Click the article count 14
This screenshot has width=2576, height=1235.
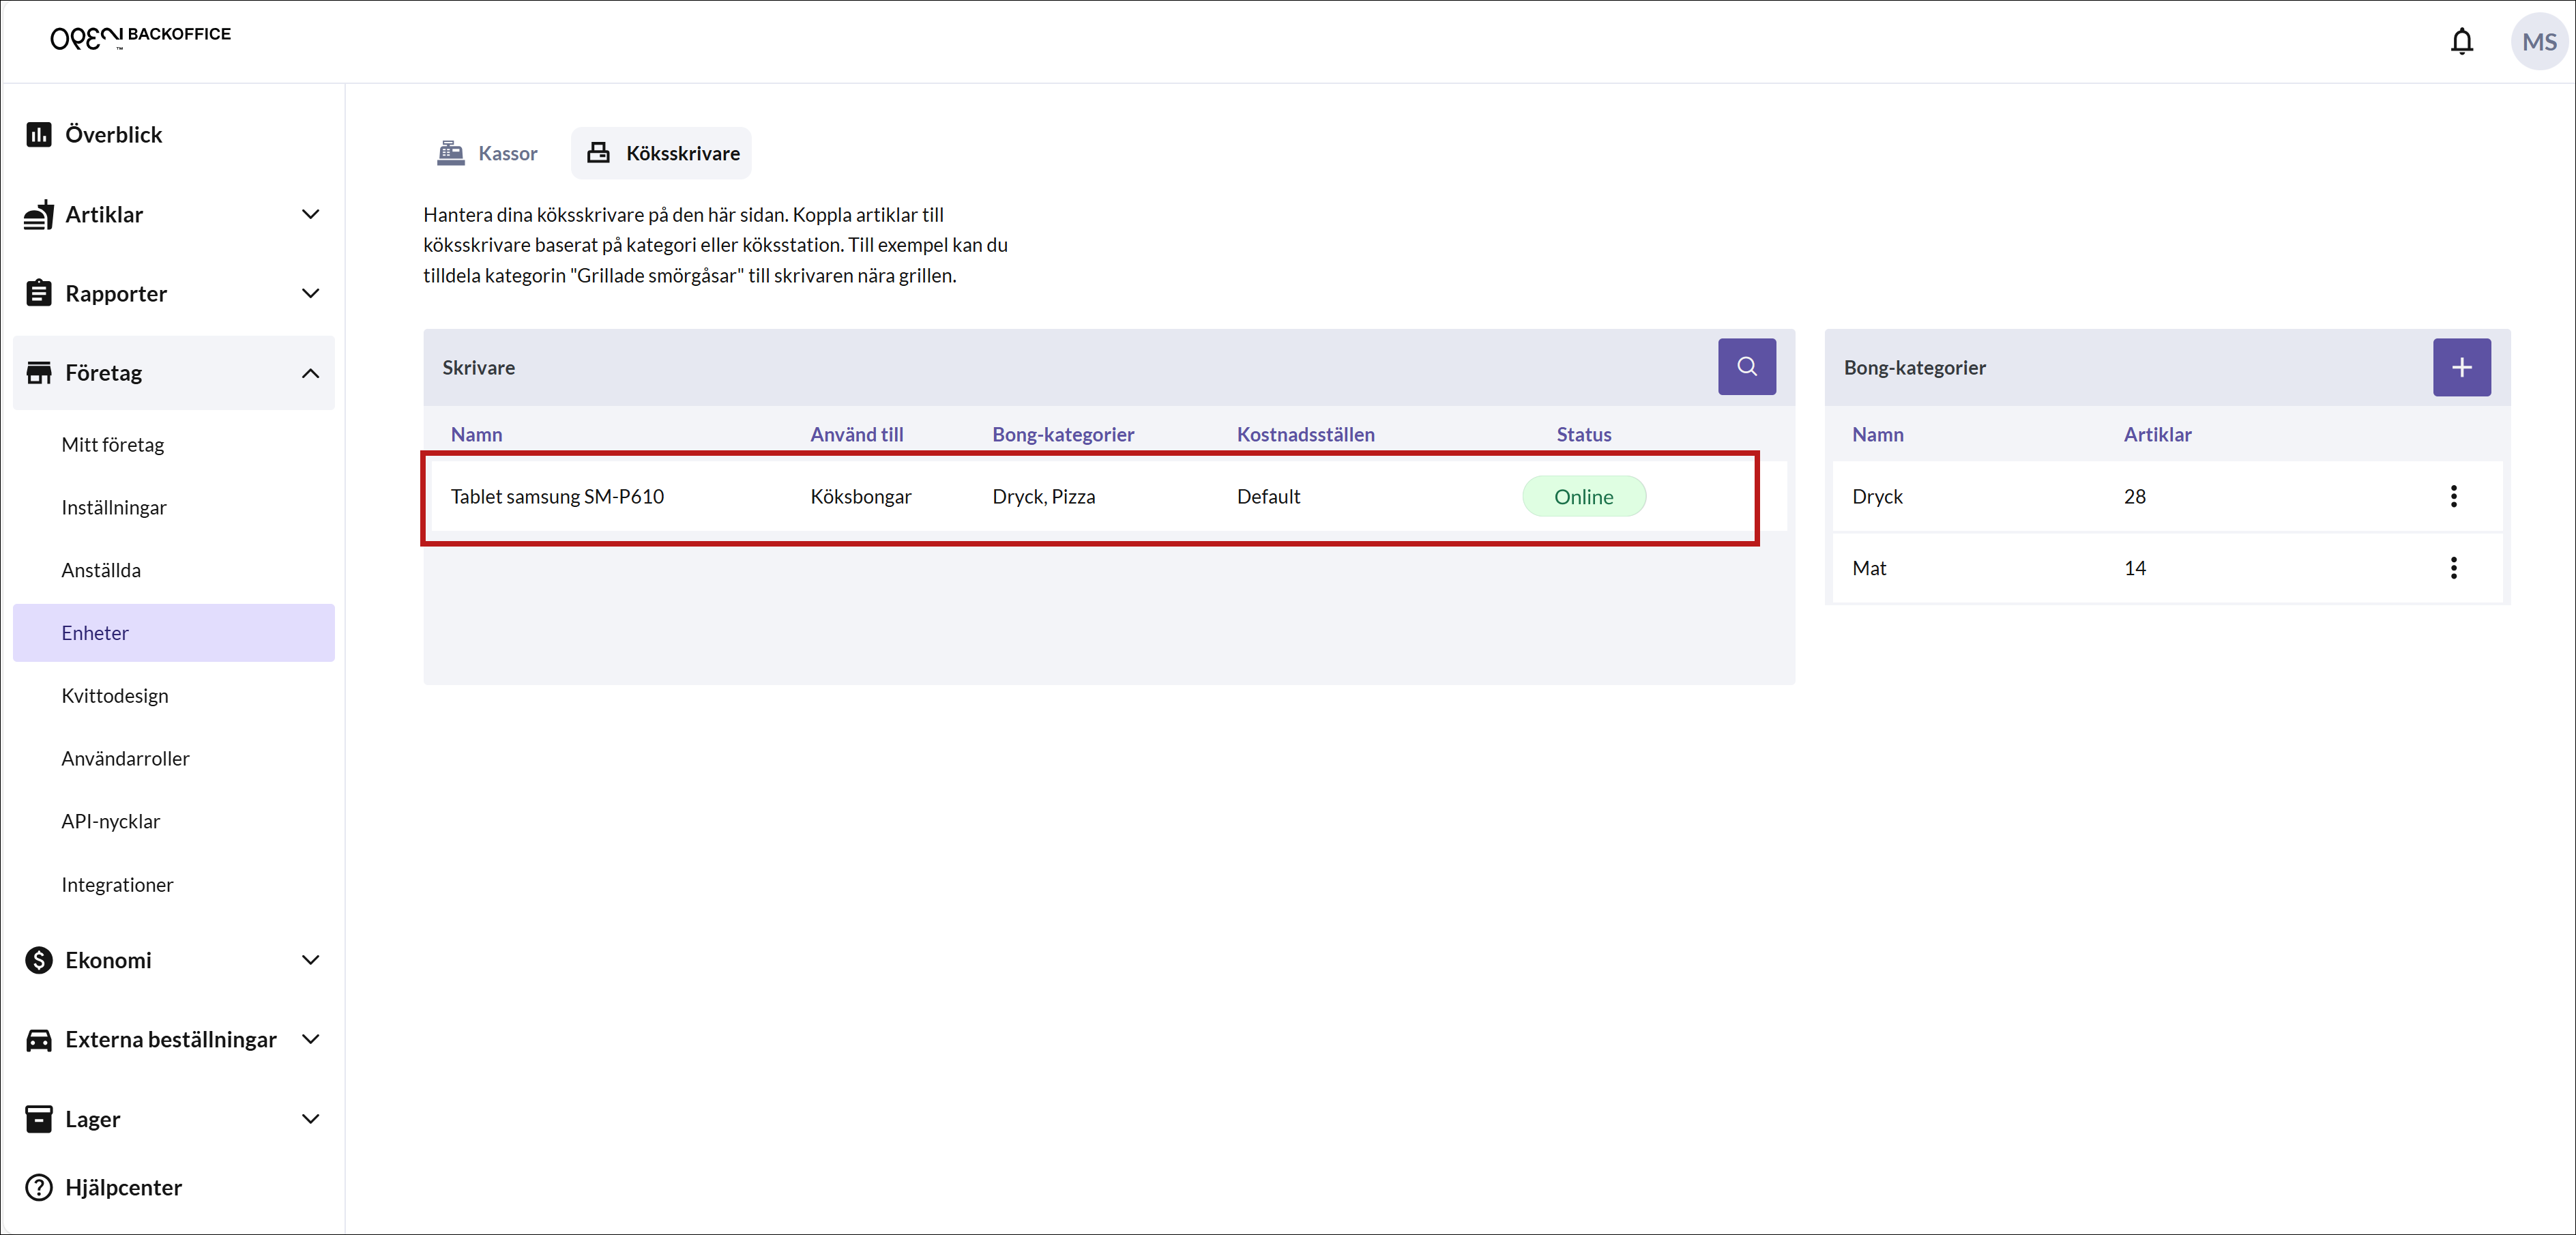click(x=2134, y=568)
